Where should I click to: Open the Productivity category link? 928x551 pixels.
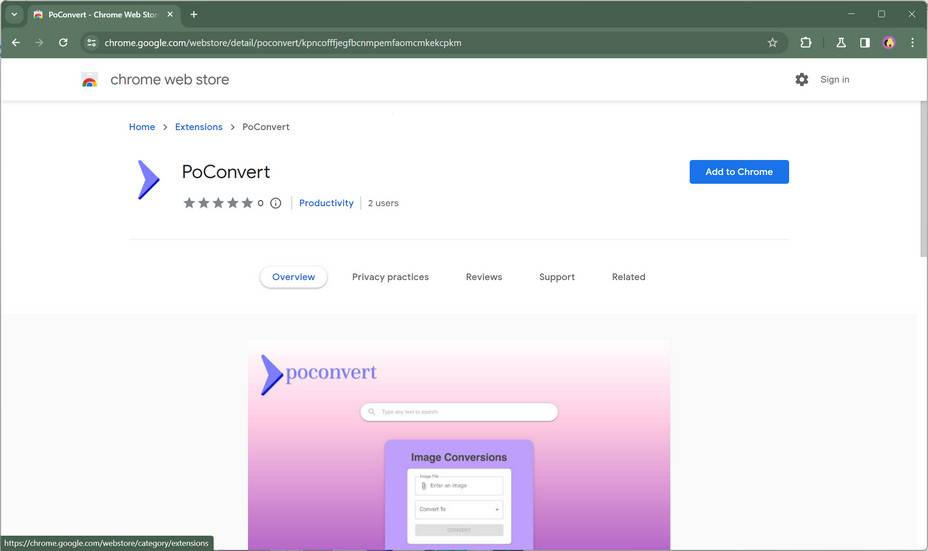(326, 203)
